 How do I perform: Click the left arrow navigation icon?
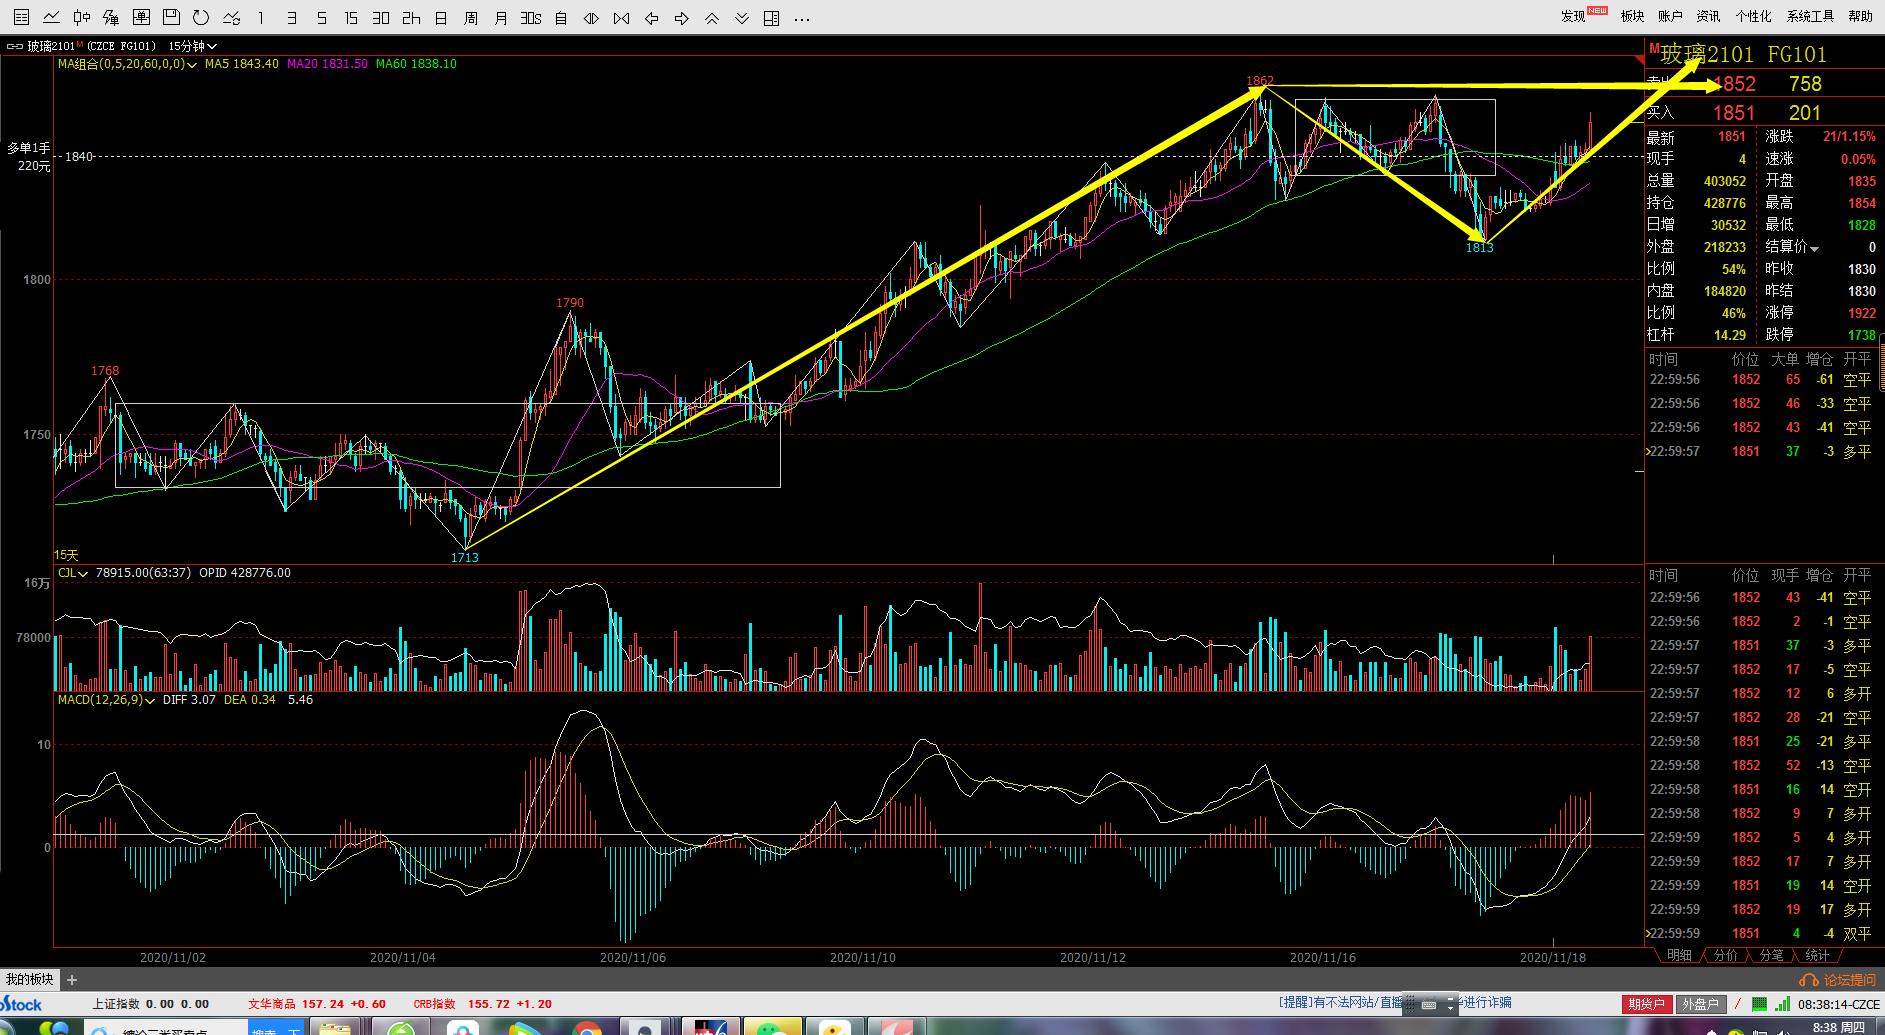point(652,18)
